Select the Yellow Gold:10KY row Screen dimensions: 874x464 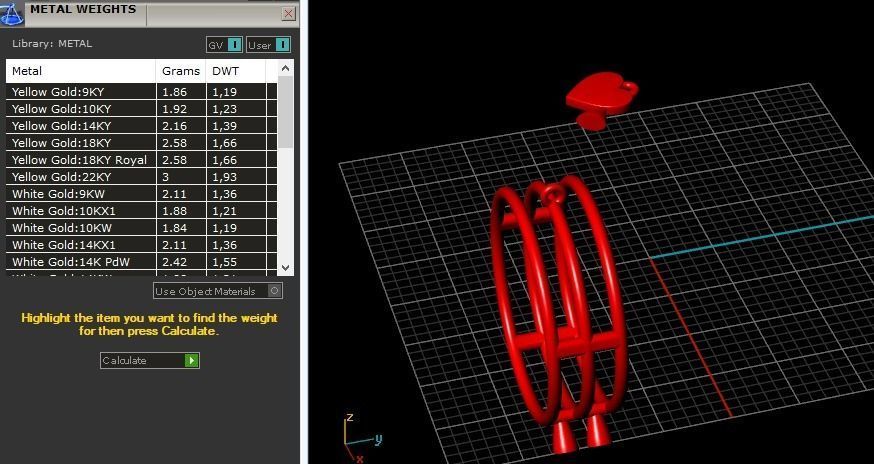(x=142, y=109)
